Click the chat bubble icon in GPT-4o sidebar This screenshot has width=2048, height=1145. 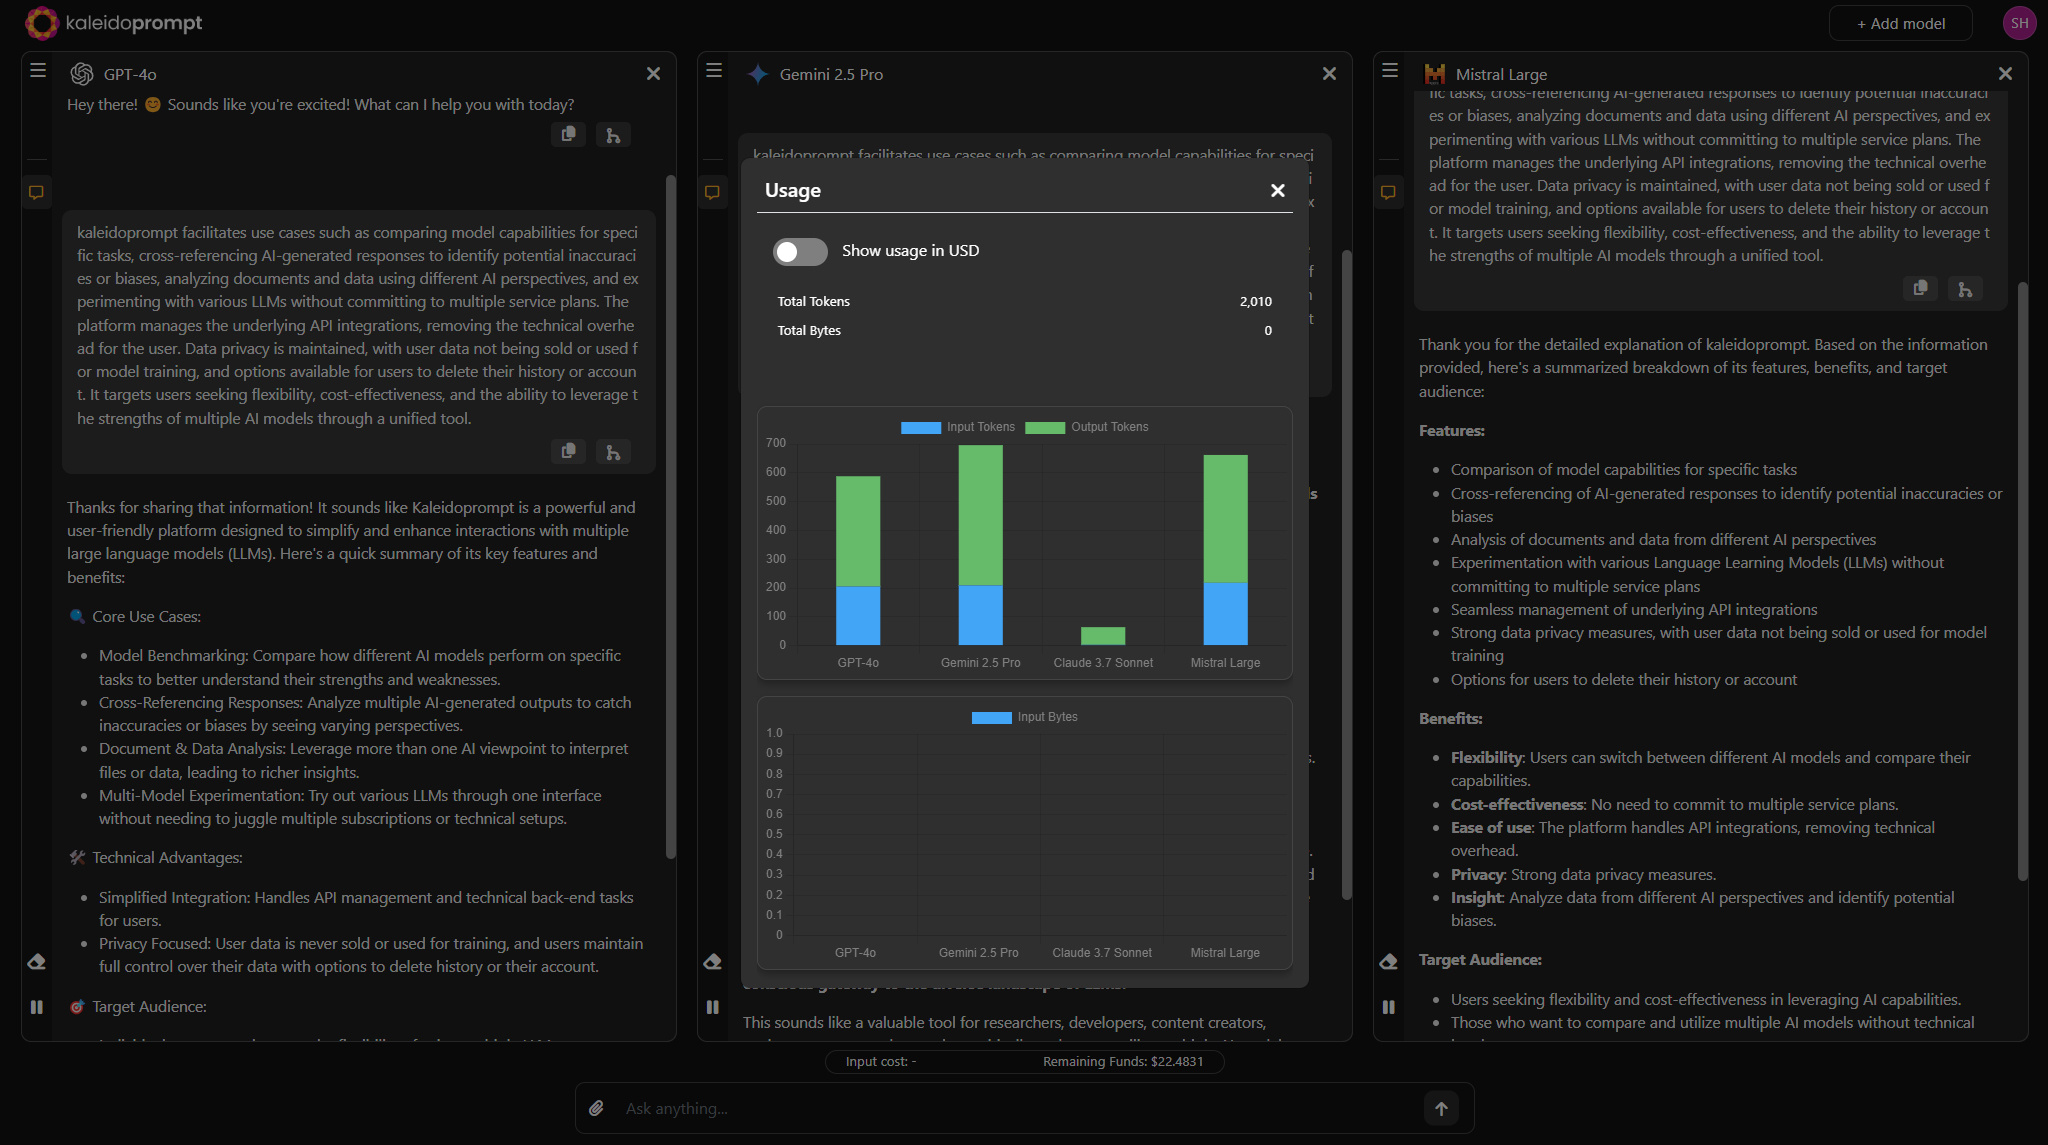point(37,192)
